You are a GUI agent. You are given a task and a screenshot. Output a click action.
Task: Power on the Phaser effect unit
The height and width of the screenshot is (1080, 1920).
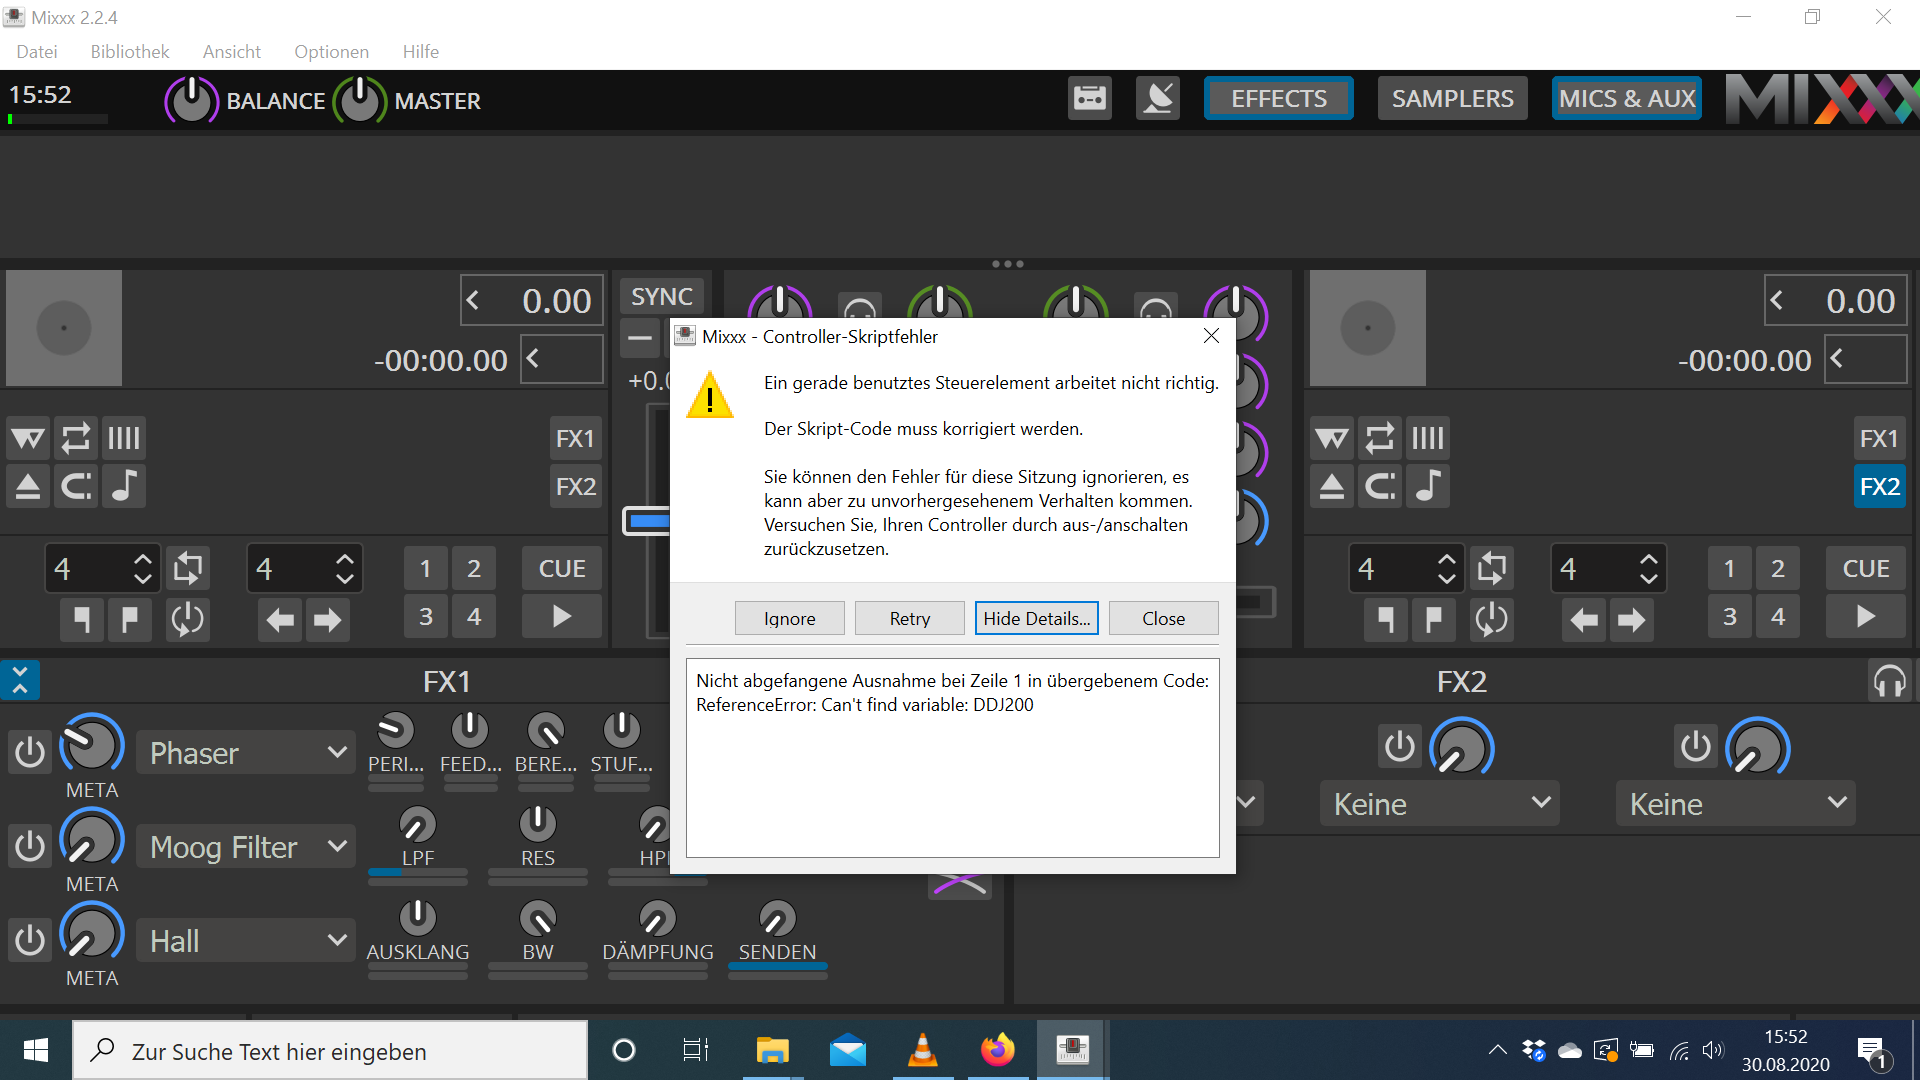(x=29, y=751)
